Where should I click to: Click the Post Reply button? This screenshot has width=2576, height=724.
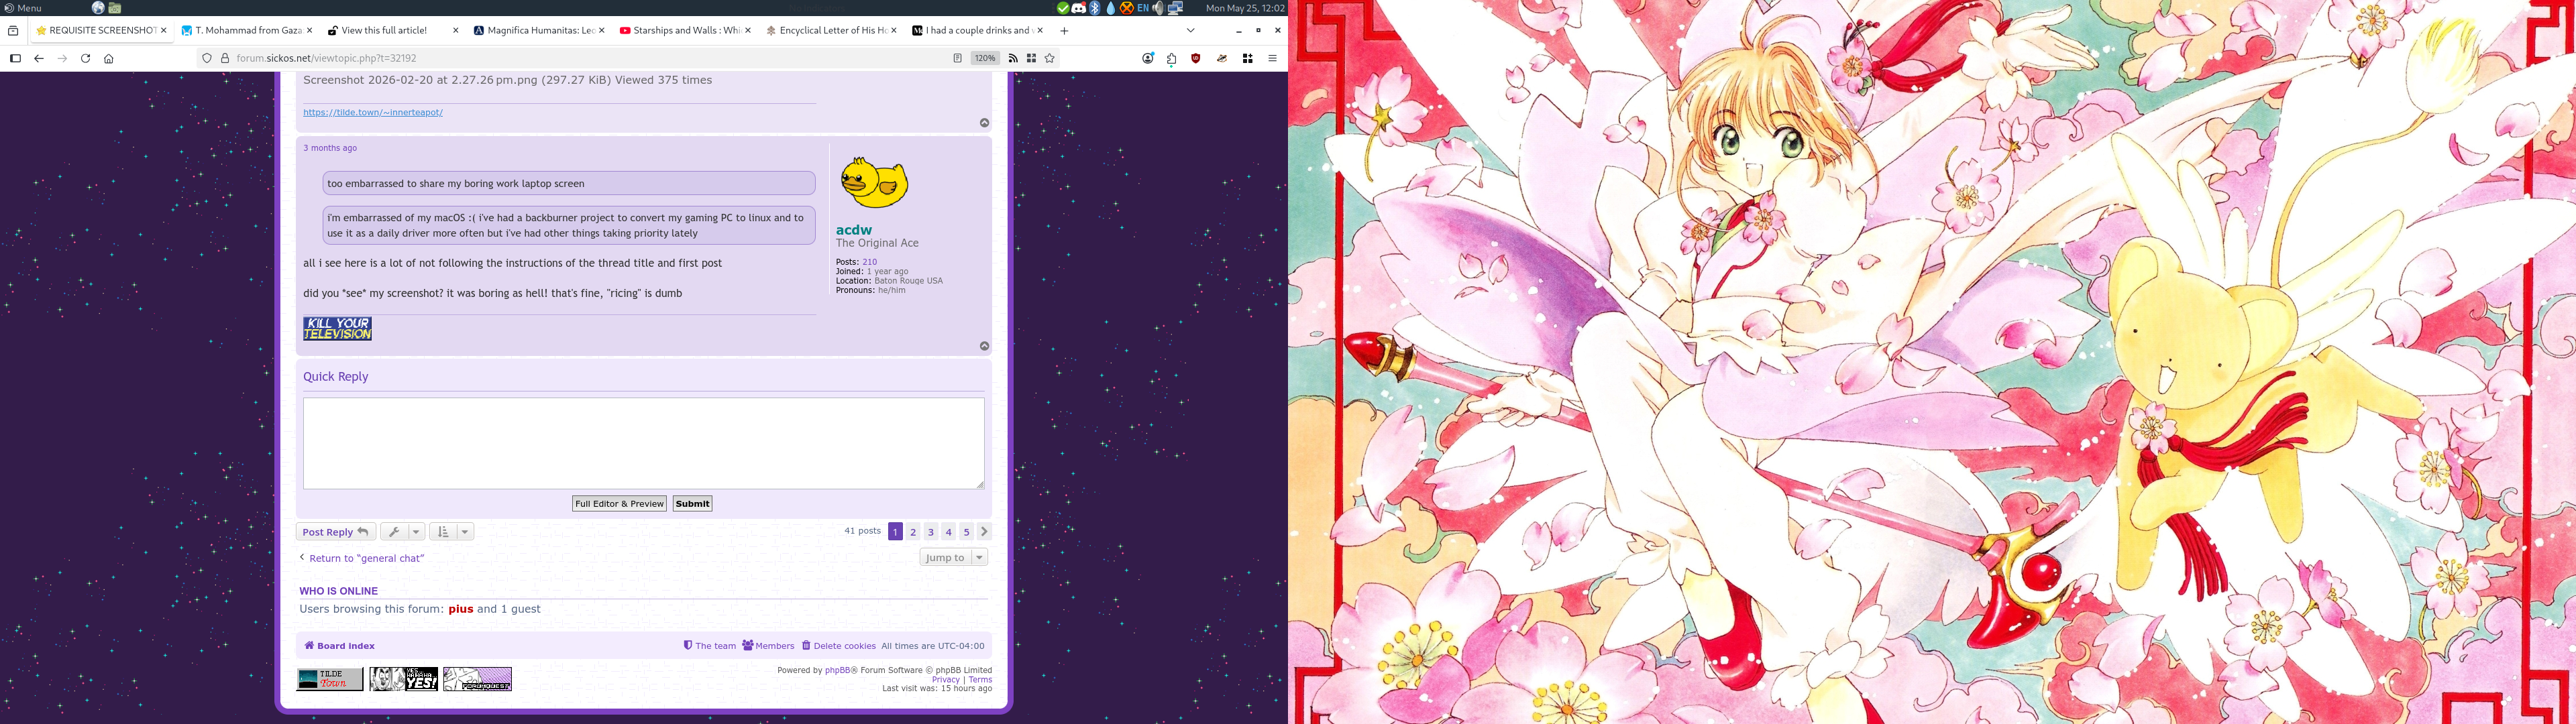(336, 532)
